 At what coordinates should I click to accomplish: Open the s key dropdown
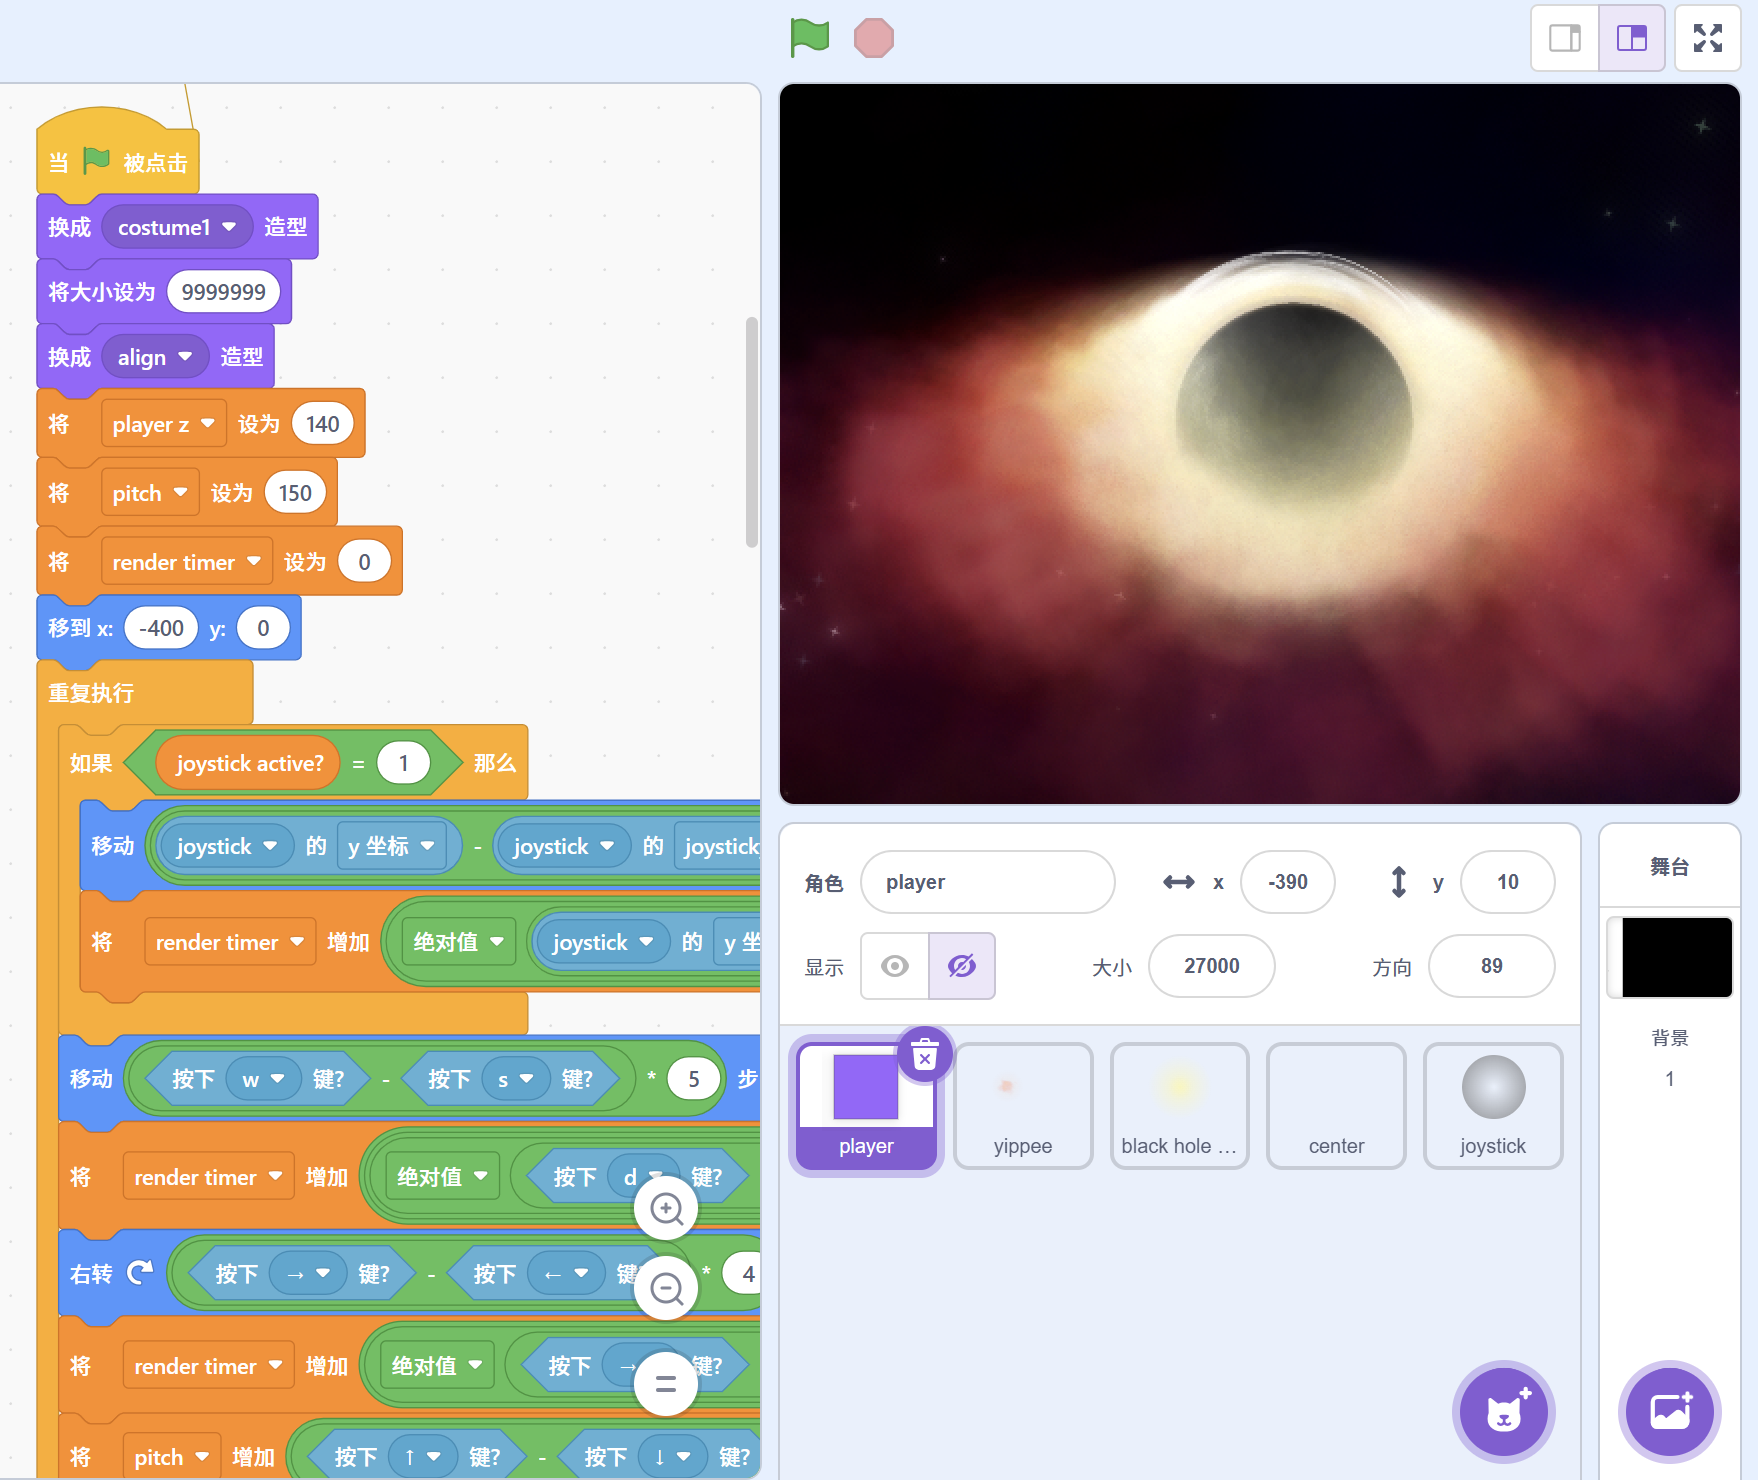click(x=515, y=1079)
